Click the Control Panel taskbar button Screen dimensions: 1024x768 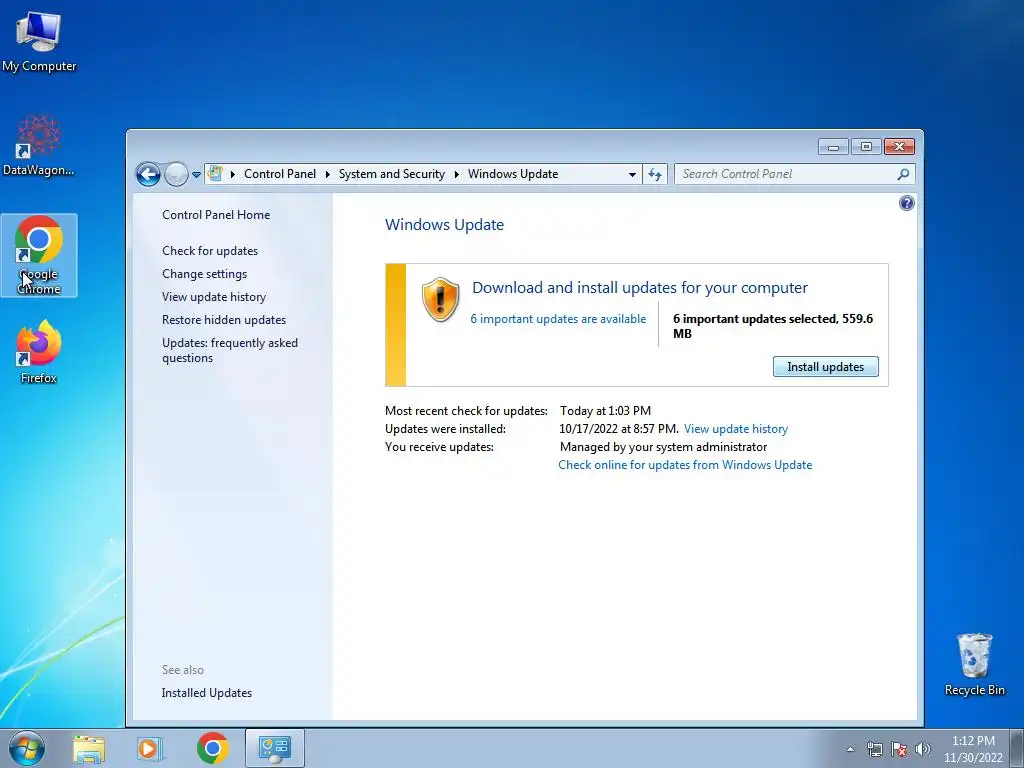tap(275, 748)
